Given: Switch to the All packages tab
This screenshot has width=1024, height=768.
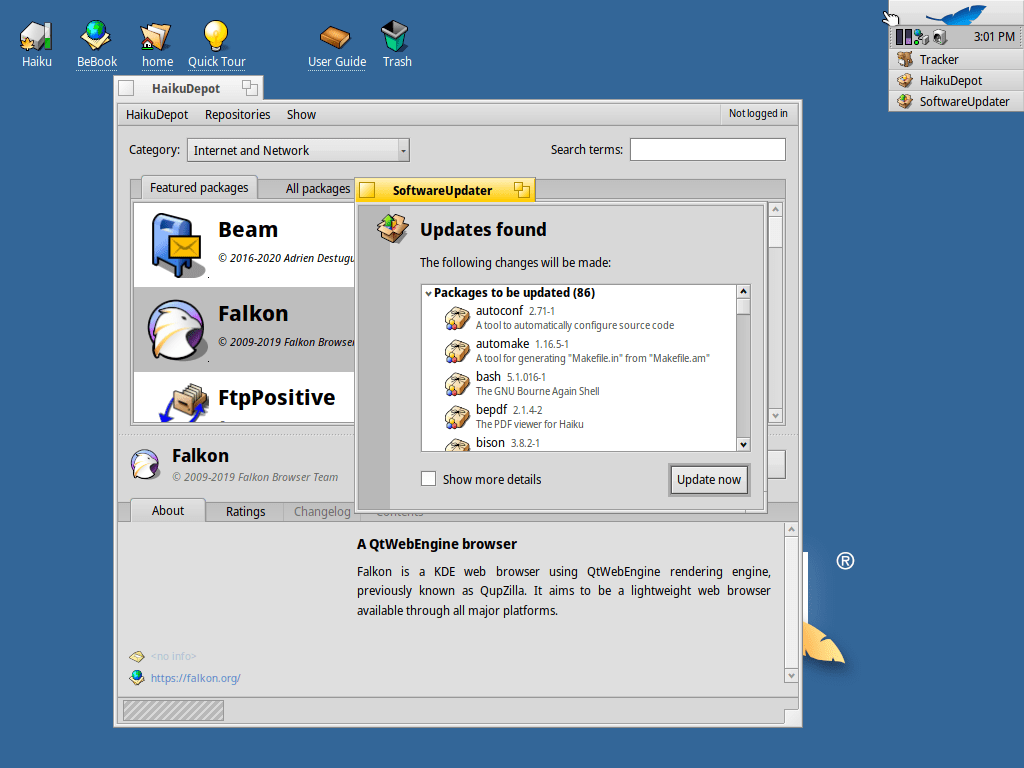Looking at the screenshot, I should click(x=317, y=189).
